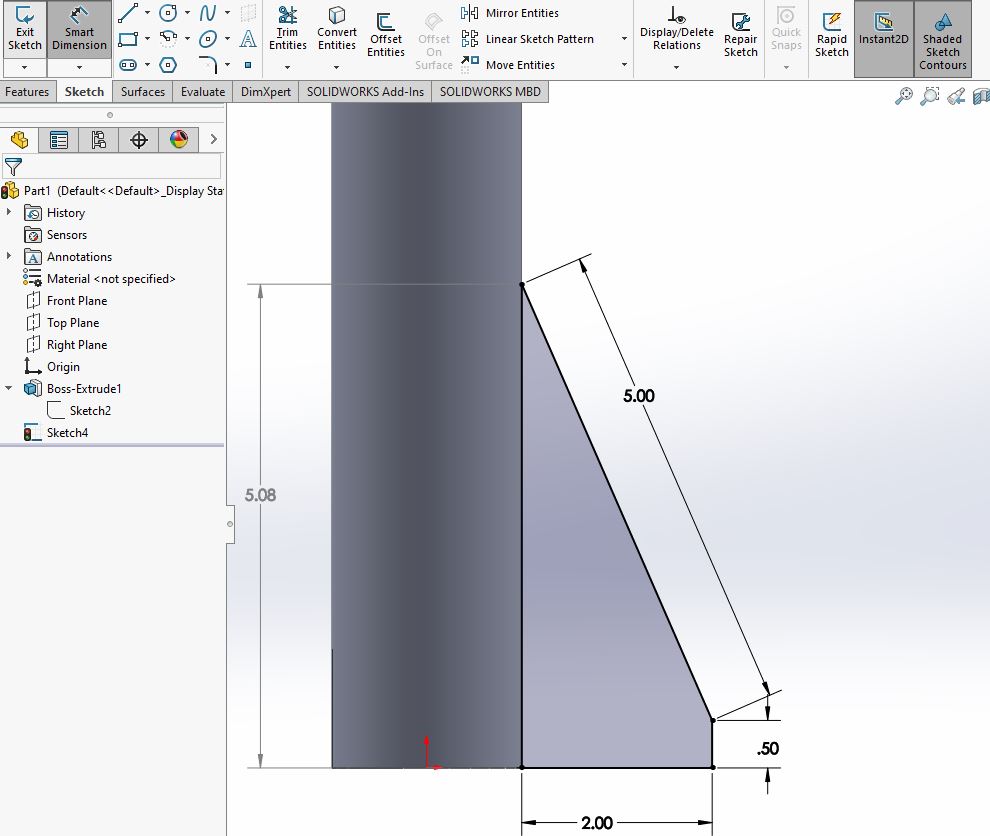Click the Exit Sketch icon
Viewport: 990px width, 836px height.
tap(25, 29)
